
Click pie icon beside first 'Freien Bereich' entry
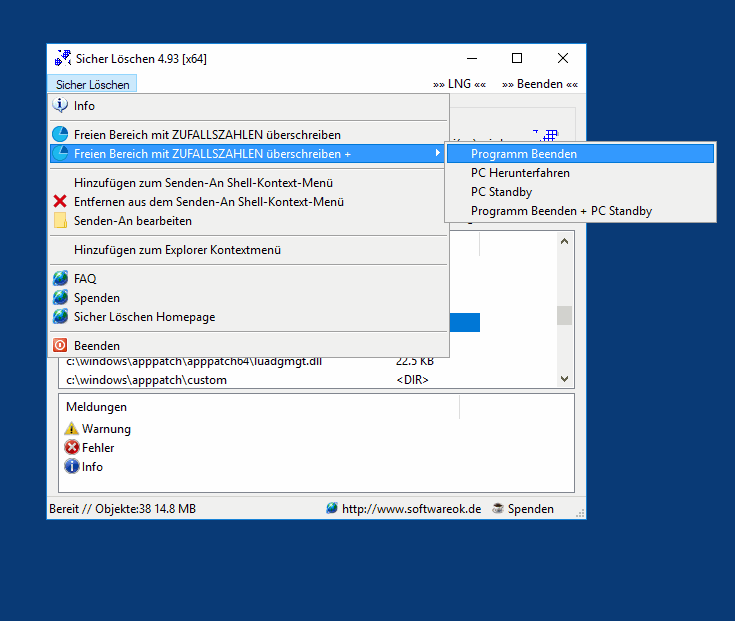click(x=60, y=135)
